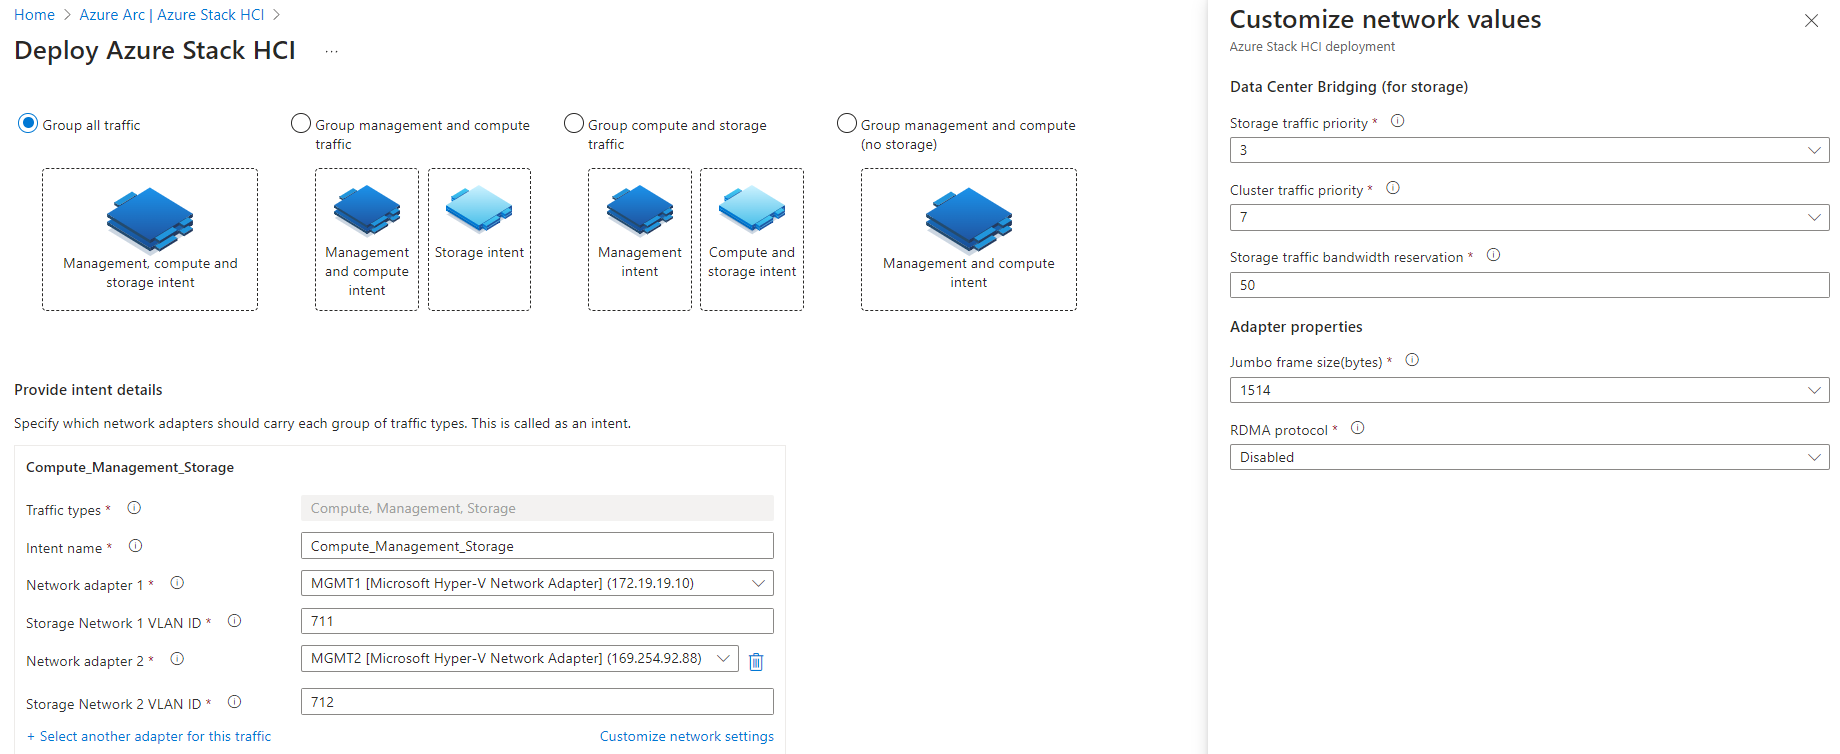Click the disabled Traffic types field

click(x=537, y=508)
